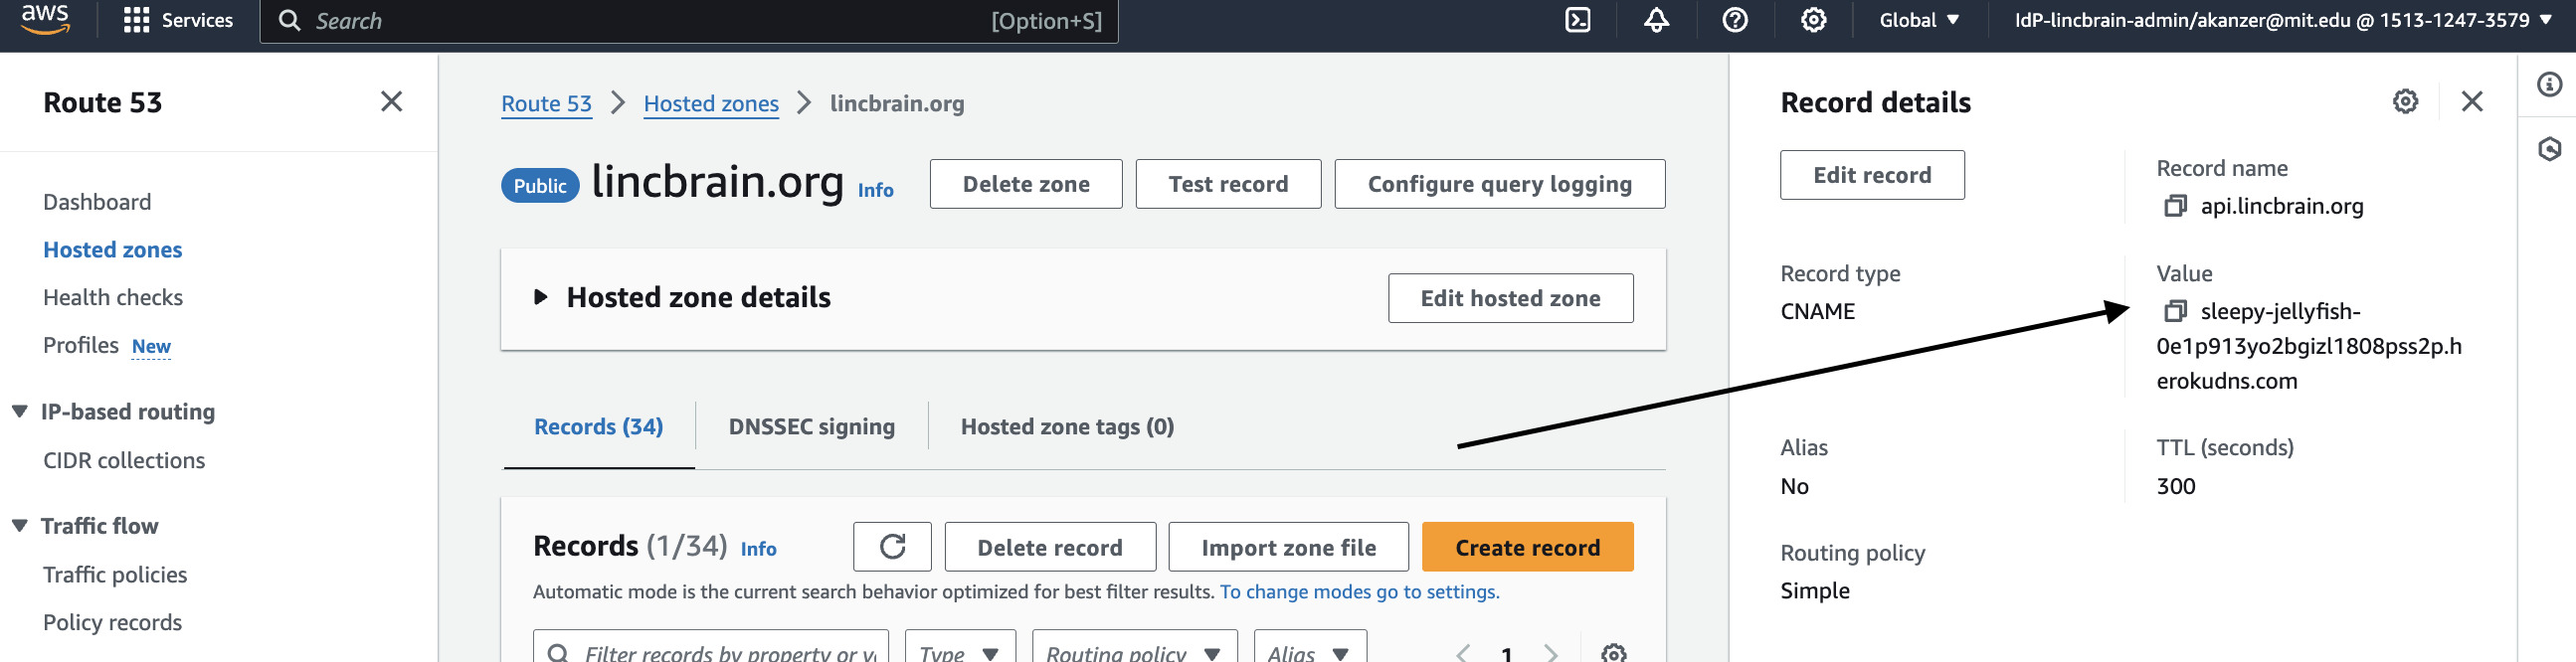Screen dimensions: 2576x662
Task: Open Policy records
Action: 113,623
